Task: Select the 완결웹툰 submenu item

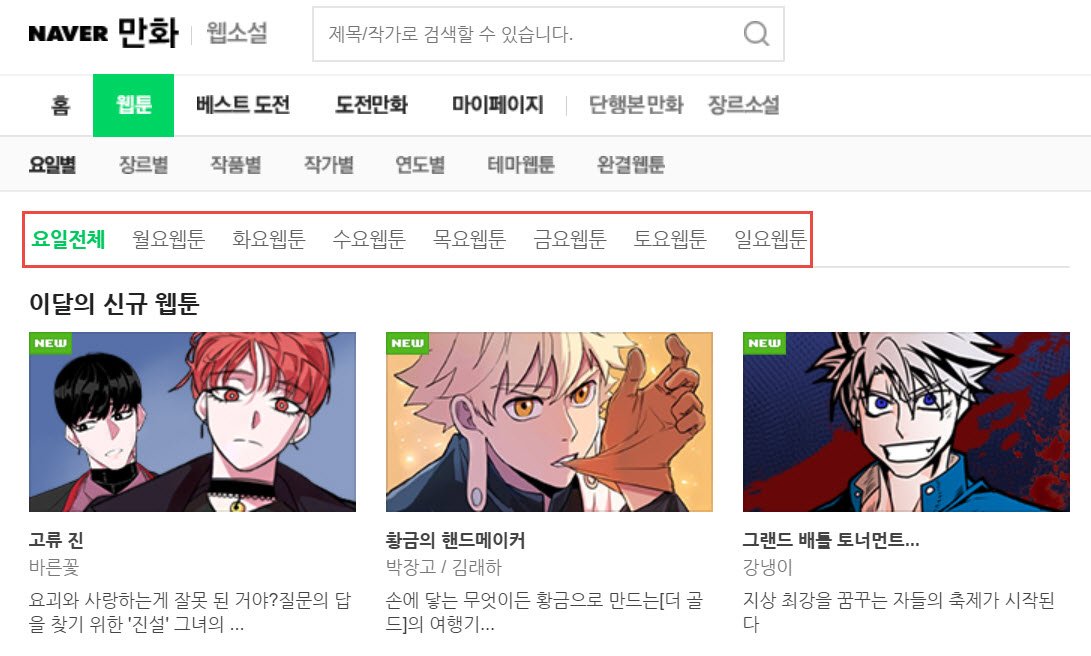Action: click(631, 165)
